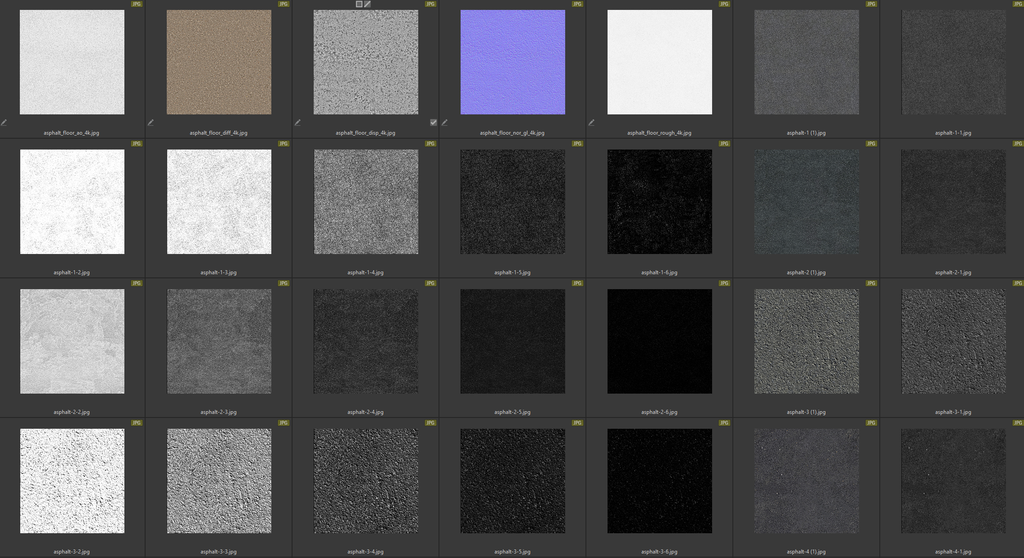Click the JPG badge on asphalt-1-1.jpg
Screen dimensions: 1024x558
click(1018, 4)
